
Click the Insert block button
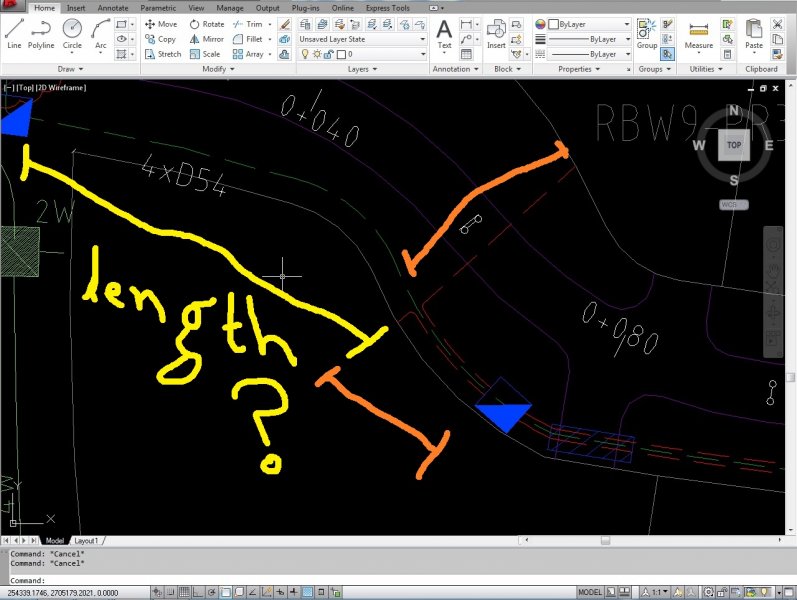click(496, 34)
